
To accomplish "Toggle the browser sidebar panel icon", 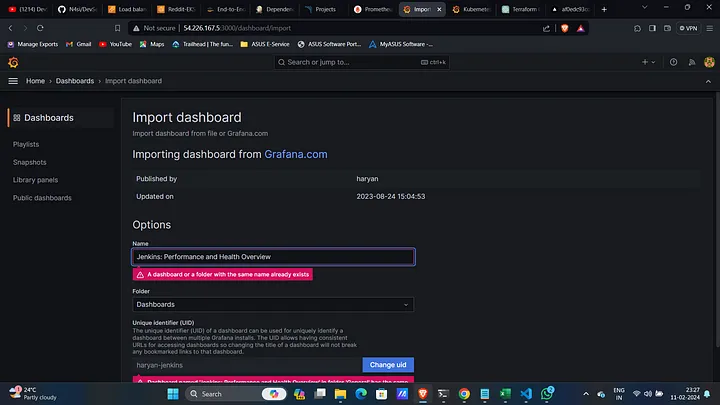I will (x=652, y=28).
